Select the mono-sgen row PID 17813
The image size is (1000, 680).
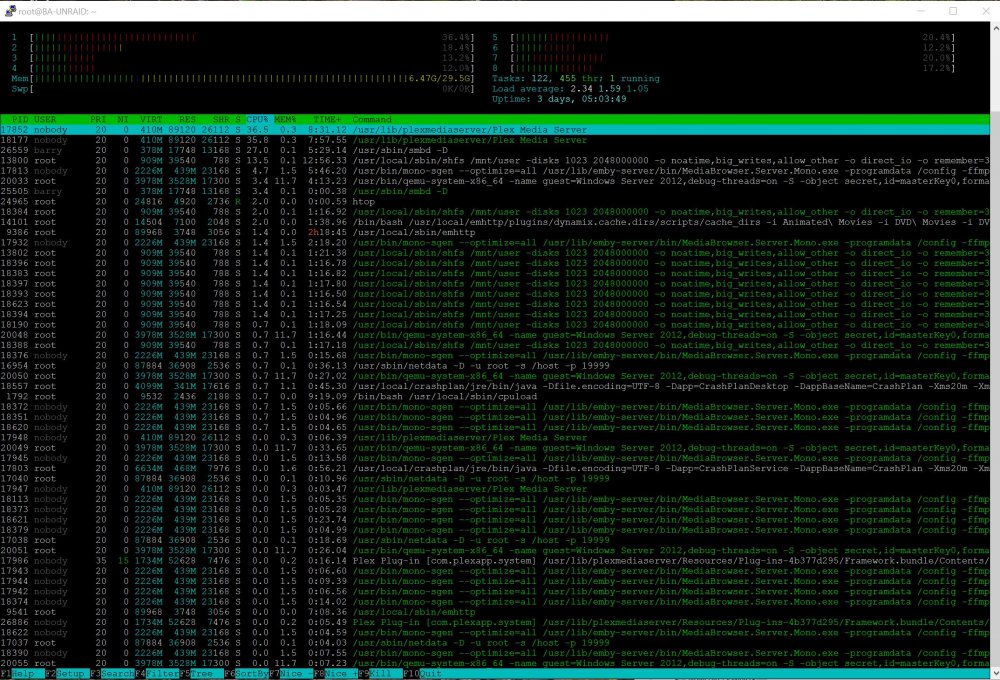pos(495,170)
